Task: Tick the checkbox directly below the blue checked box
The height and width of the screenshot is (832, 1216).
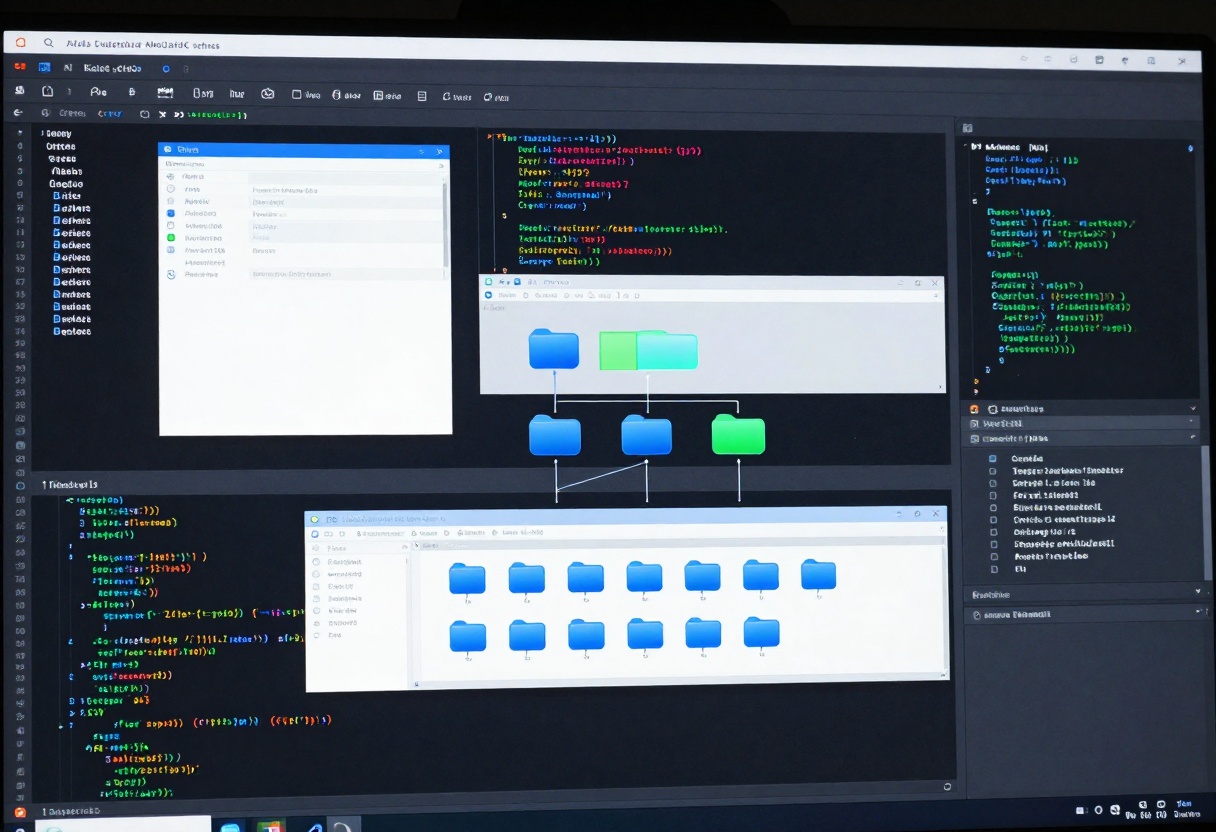Action: coord(993,470)
